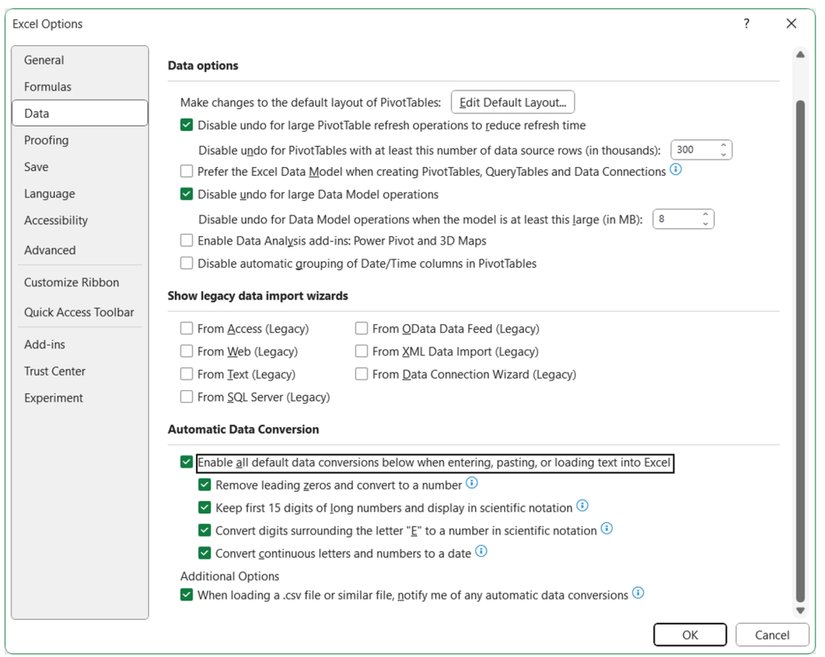Check "Enable Data Analysis add-ins: Power Pivot and 3D Maps"
Image resolution: width=825 pixels, height=657 pixels.
(185, 240)
